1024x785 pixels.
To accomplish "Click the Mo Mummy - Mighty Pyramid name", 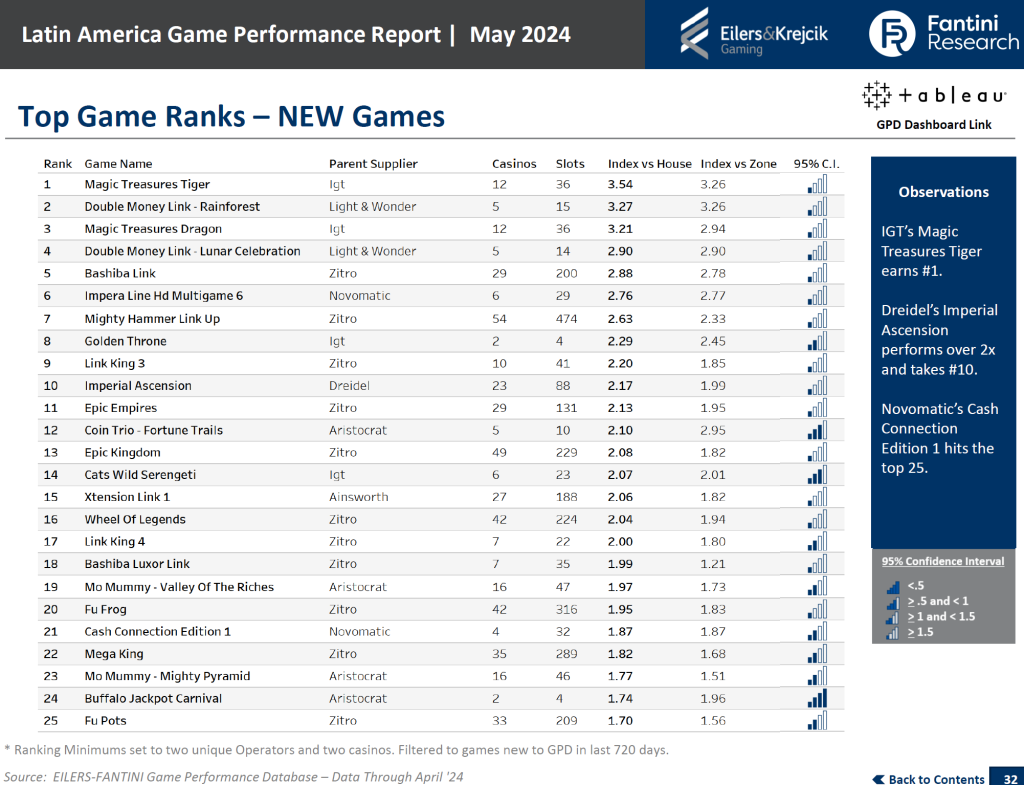I will point(167,676).
